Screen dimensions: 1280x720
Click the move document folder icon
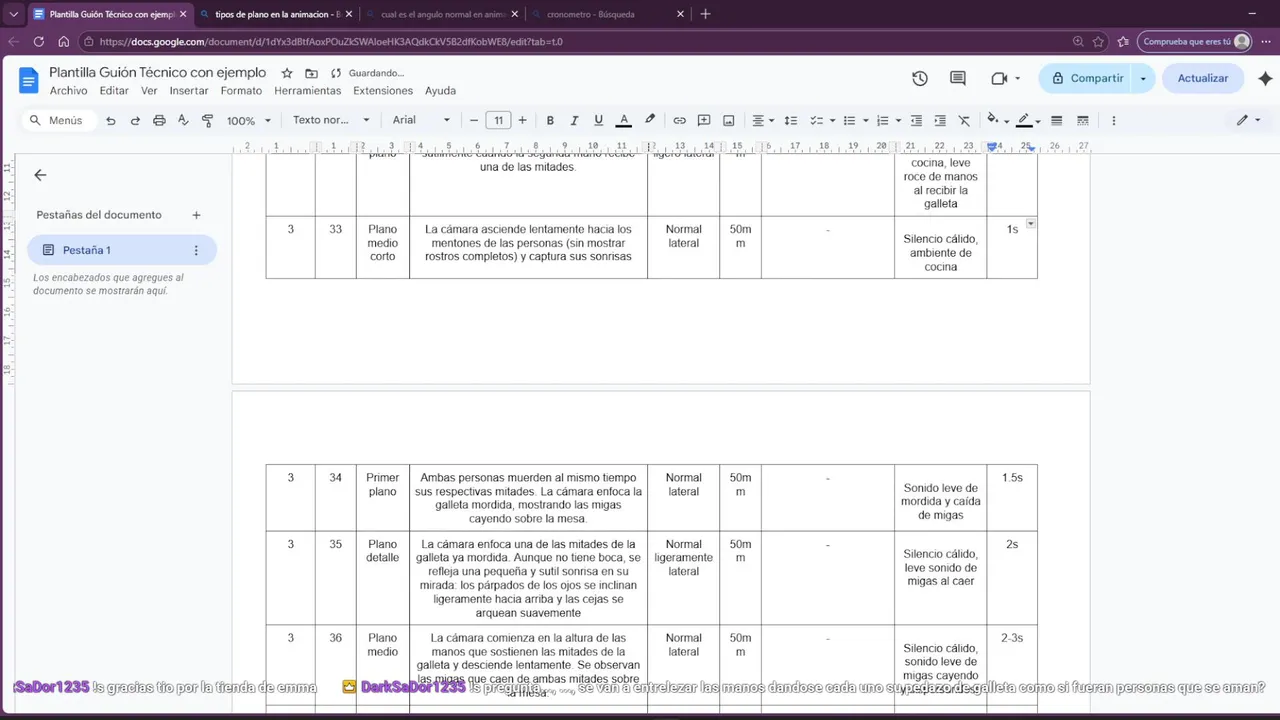pos(311,73)
